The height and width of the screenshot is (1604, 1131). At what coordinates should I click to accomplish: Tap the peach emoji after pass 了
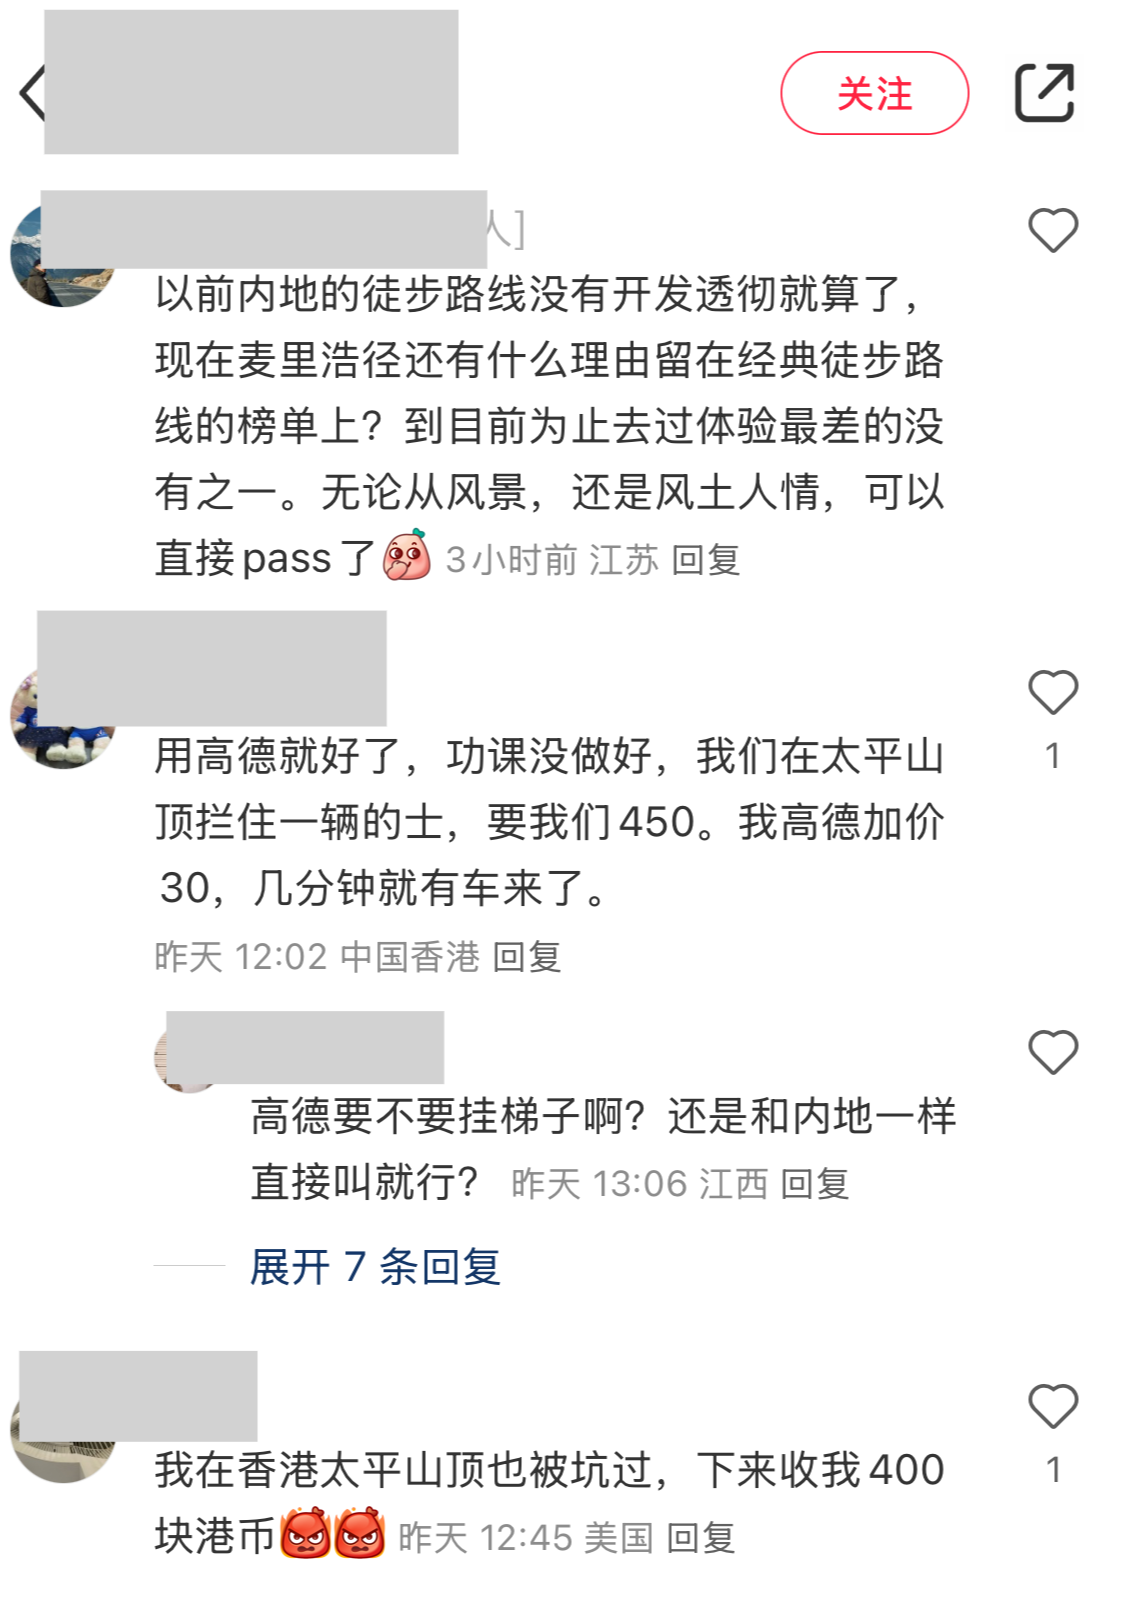tap(407, 556)
